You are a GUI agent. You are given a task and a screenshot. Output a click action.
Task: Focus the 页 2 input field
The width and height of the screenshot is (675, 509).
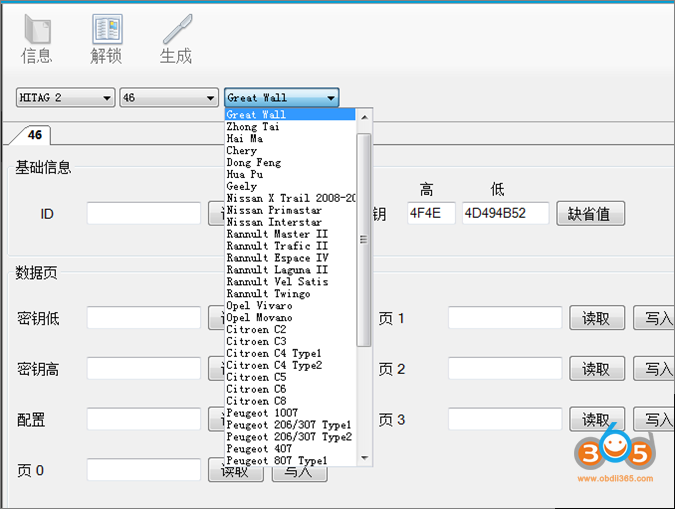tap(505, 369)
